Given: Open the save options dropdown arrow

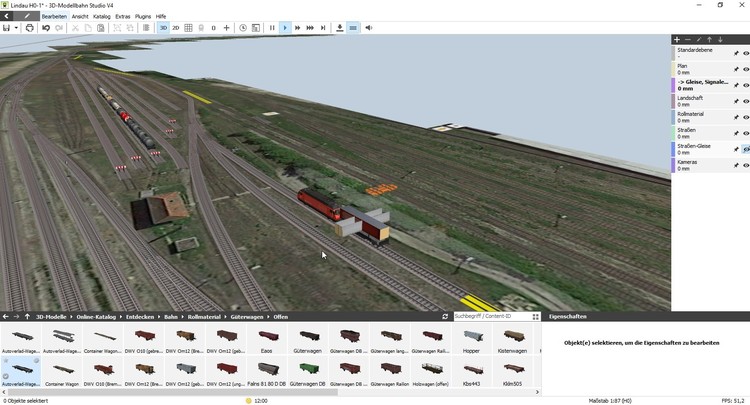Looking at the screenshot, I should point(16,28).
